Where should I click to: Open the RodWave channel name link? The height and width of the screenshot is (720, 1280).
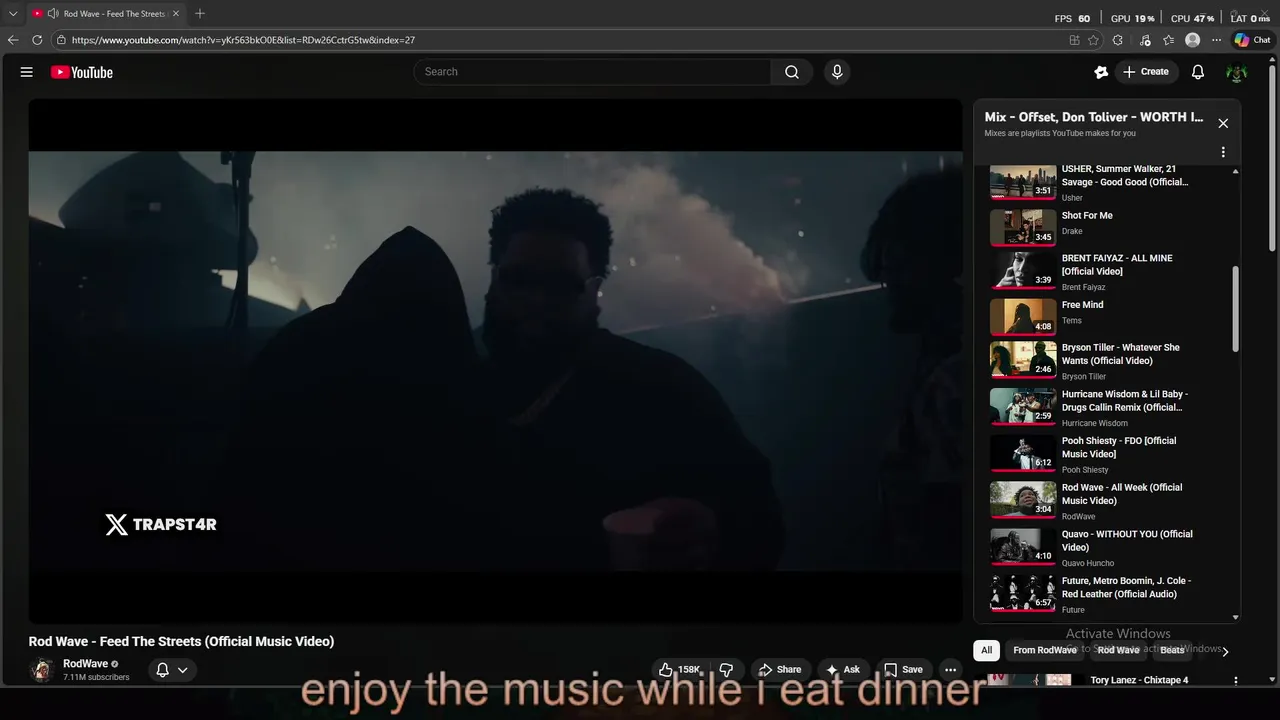pos(86,664)
